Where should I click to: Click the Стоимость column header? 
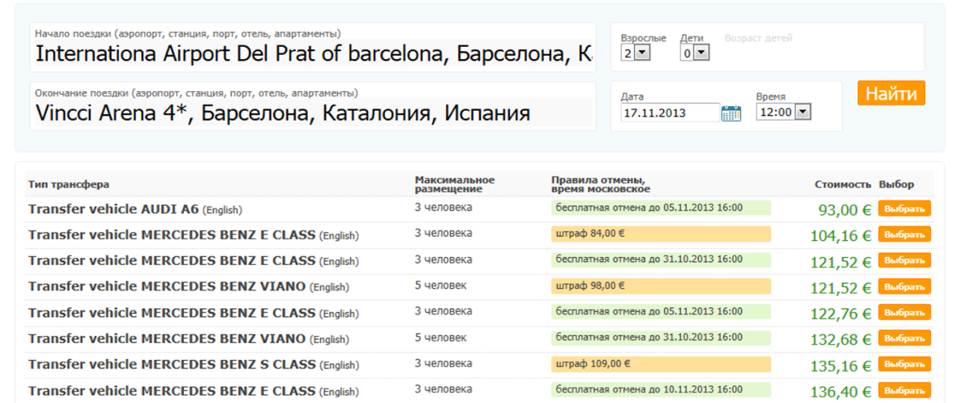pyautogui.click(x=842, y=184)
